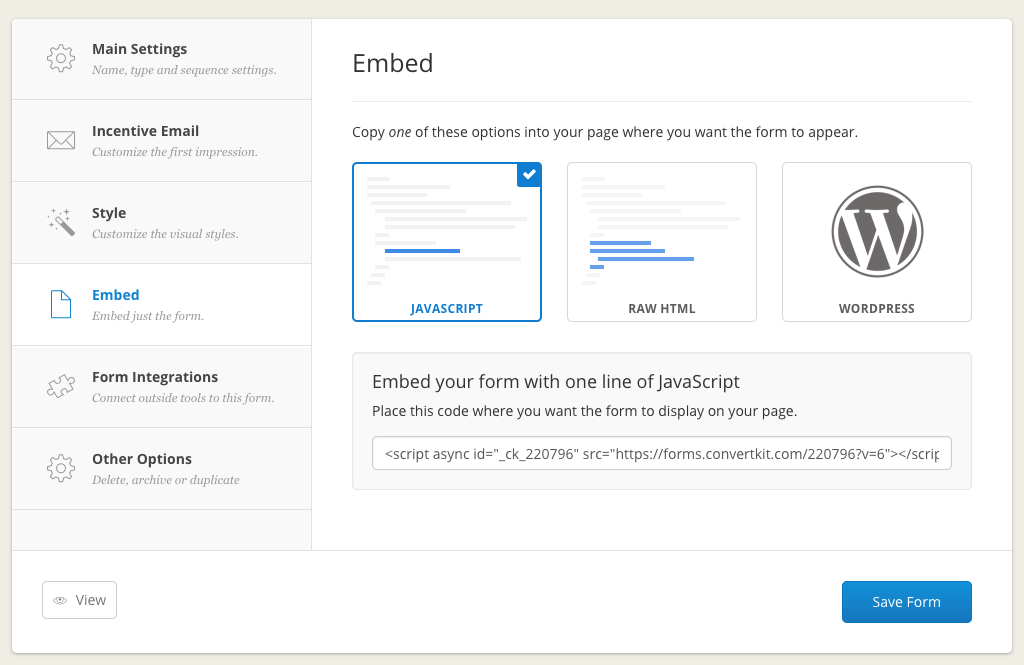This screenshot has height=665, width=1024.
Task: Click the blue checkmark on JavaScript card
Action: (529, 174)
